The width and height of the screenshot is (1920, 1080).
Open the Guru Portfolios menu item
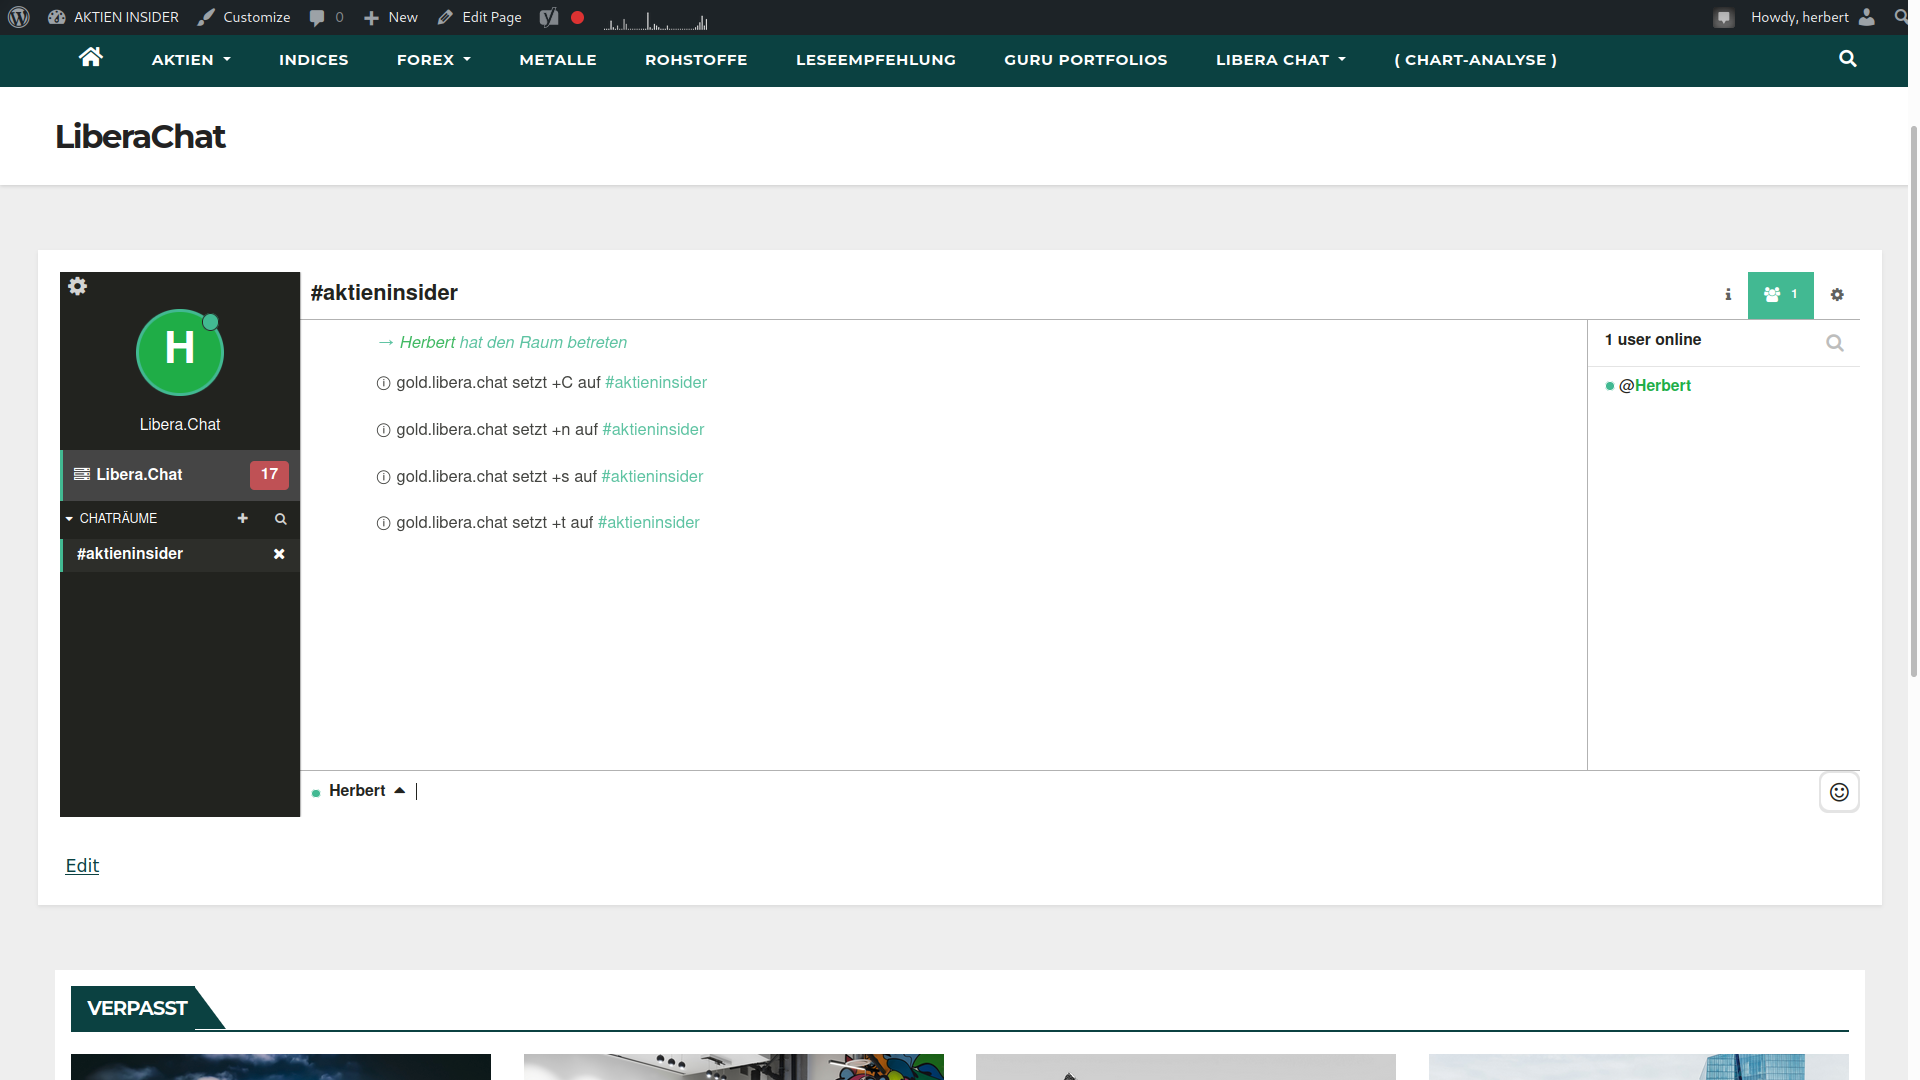tap(1085, 60)
